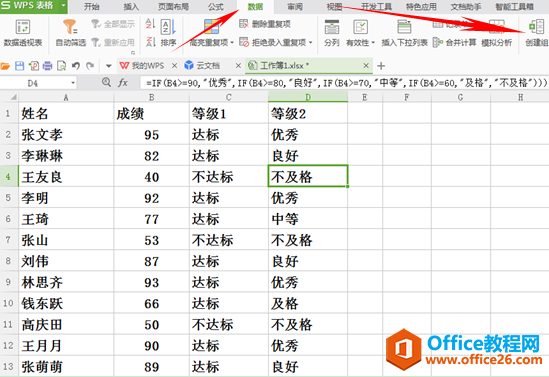This screenshot has width=549, height=377.
Task: Open the 开始 ribbon tab
Action: point(92,7)
